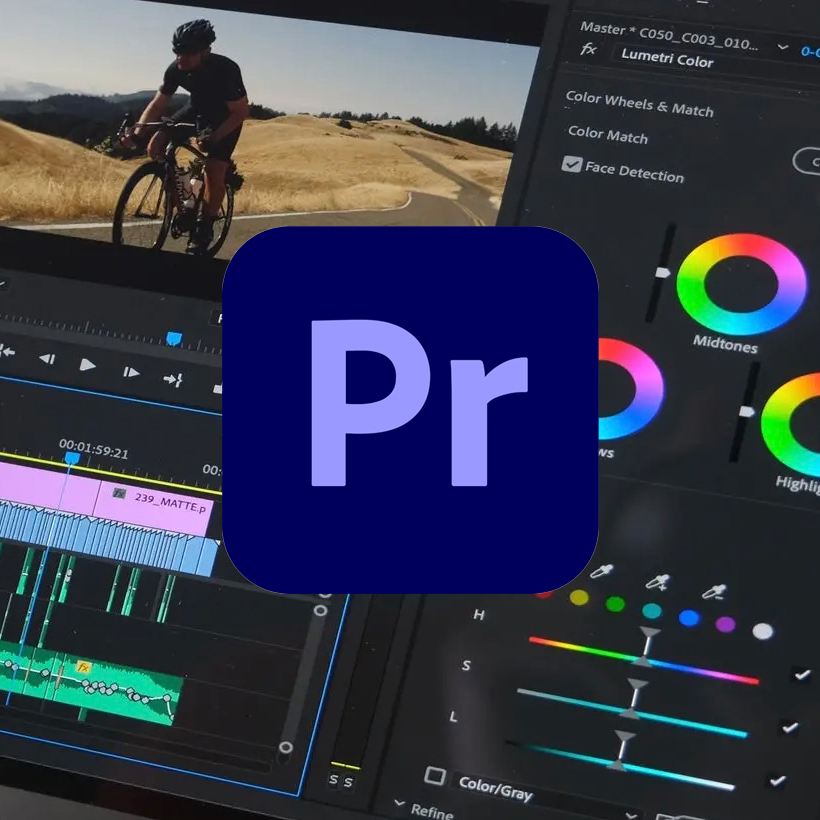Select the add-color eyedropper with plus
The width and height of the screenshot is (820, 820).
[x=657, y=583]
